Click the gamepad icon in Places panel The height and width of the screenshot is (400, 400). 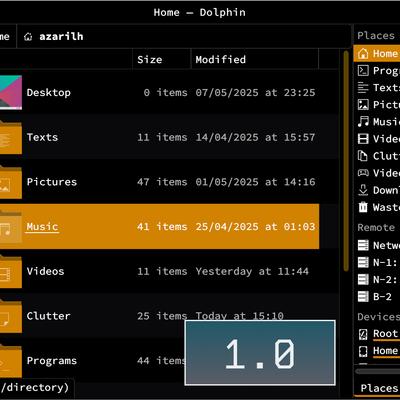363,173
